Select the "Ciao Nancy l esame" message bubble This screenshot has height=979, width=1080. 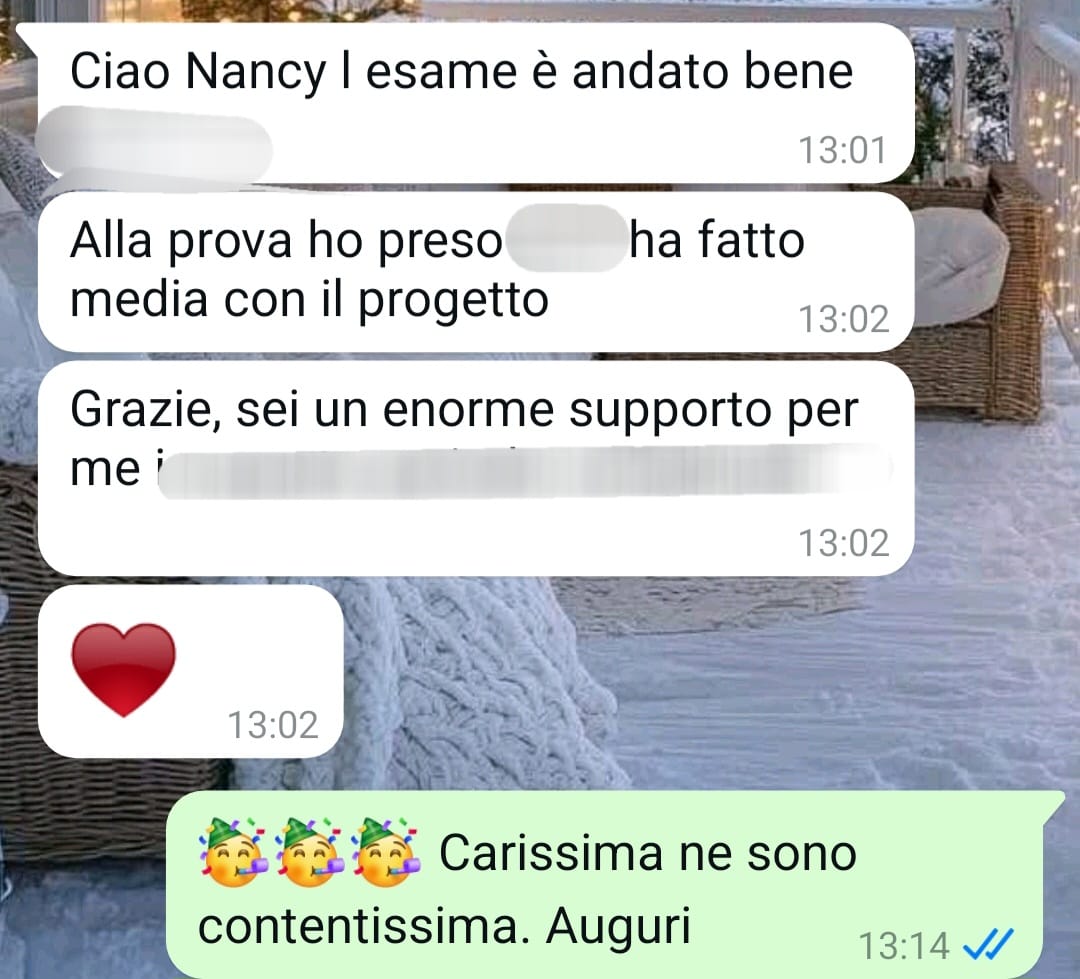pos(476,103)
